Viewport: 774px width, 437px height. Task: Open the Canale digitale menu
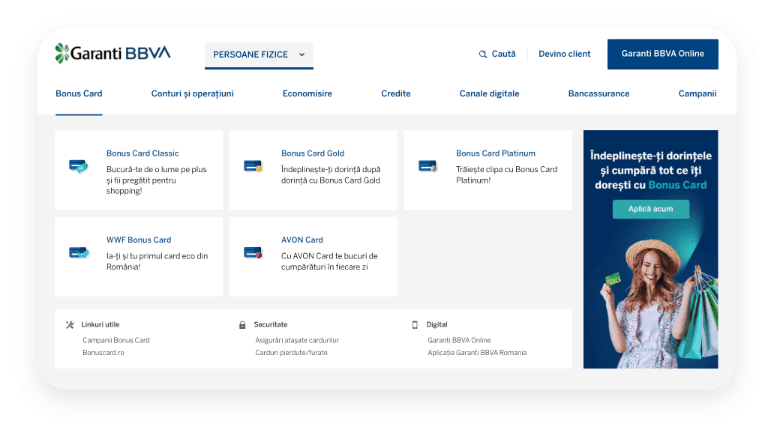click(489, 93)
